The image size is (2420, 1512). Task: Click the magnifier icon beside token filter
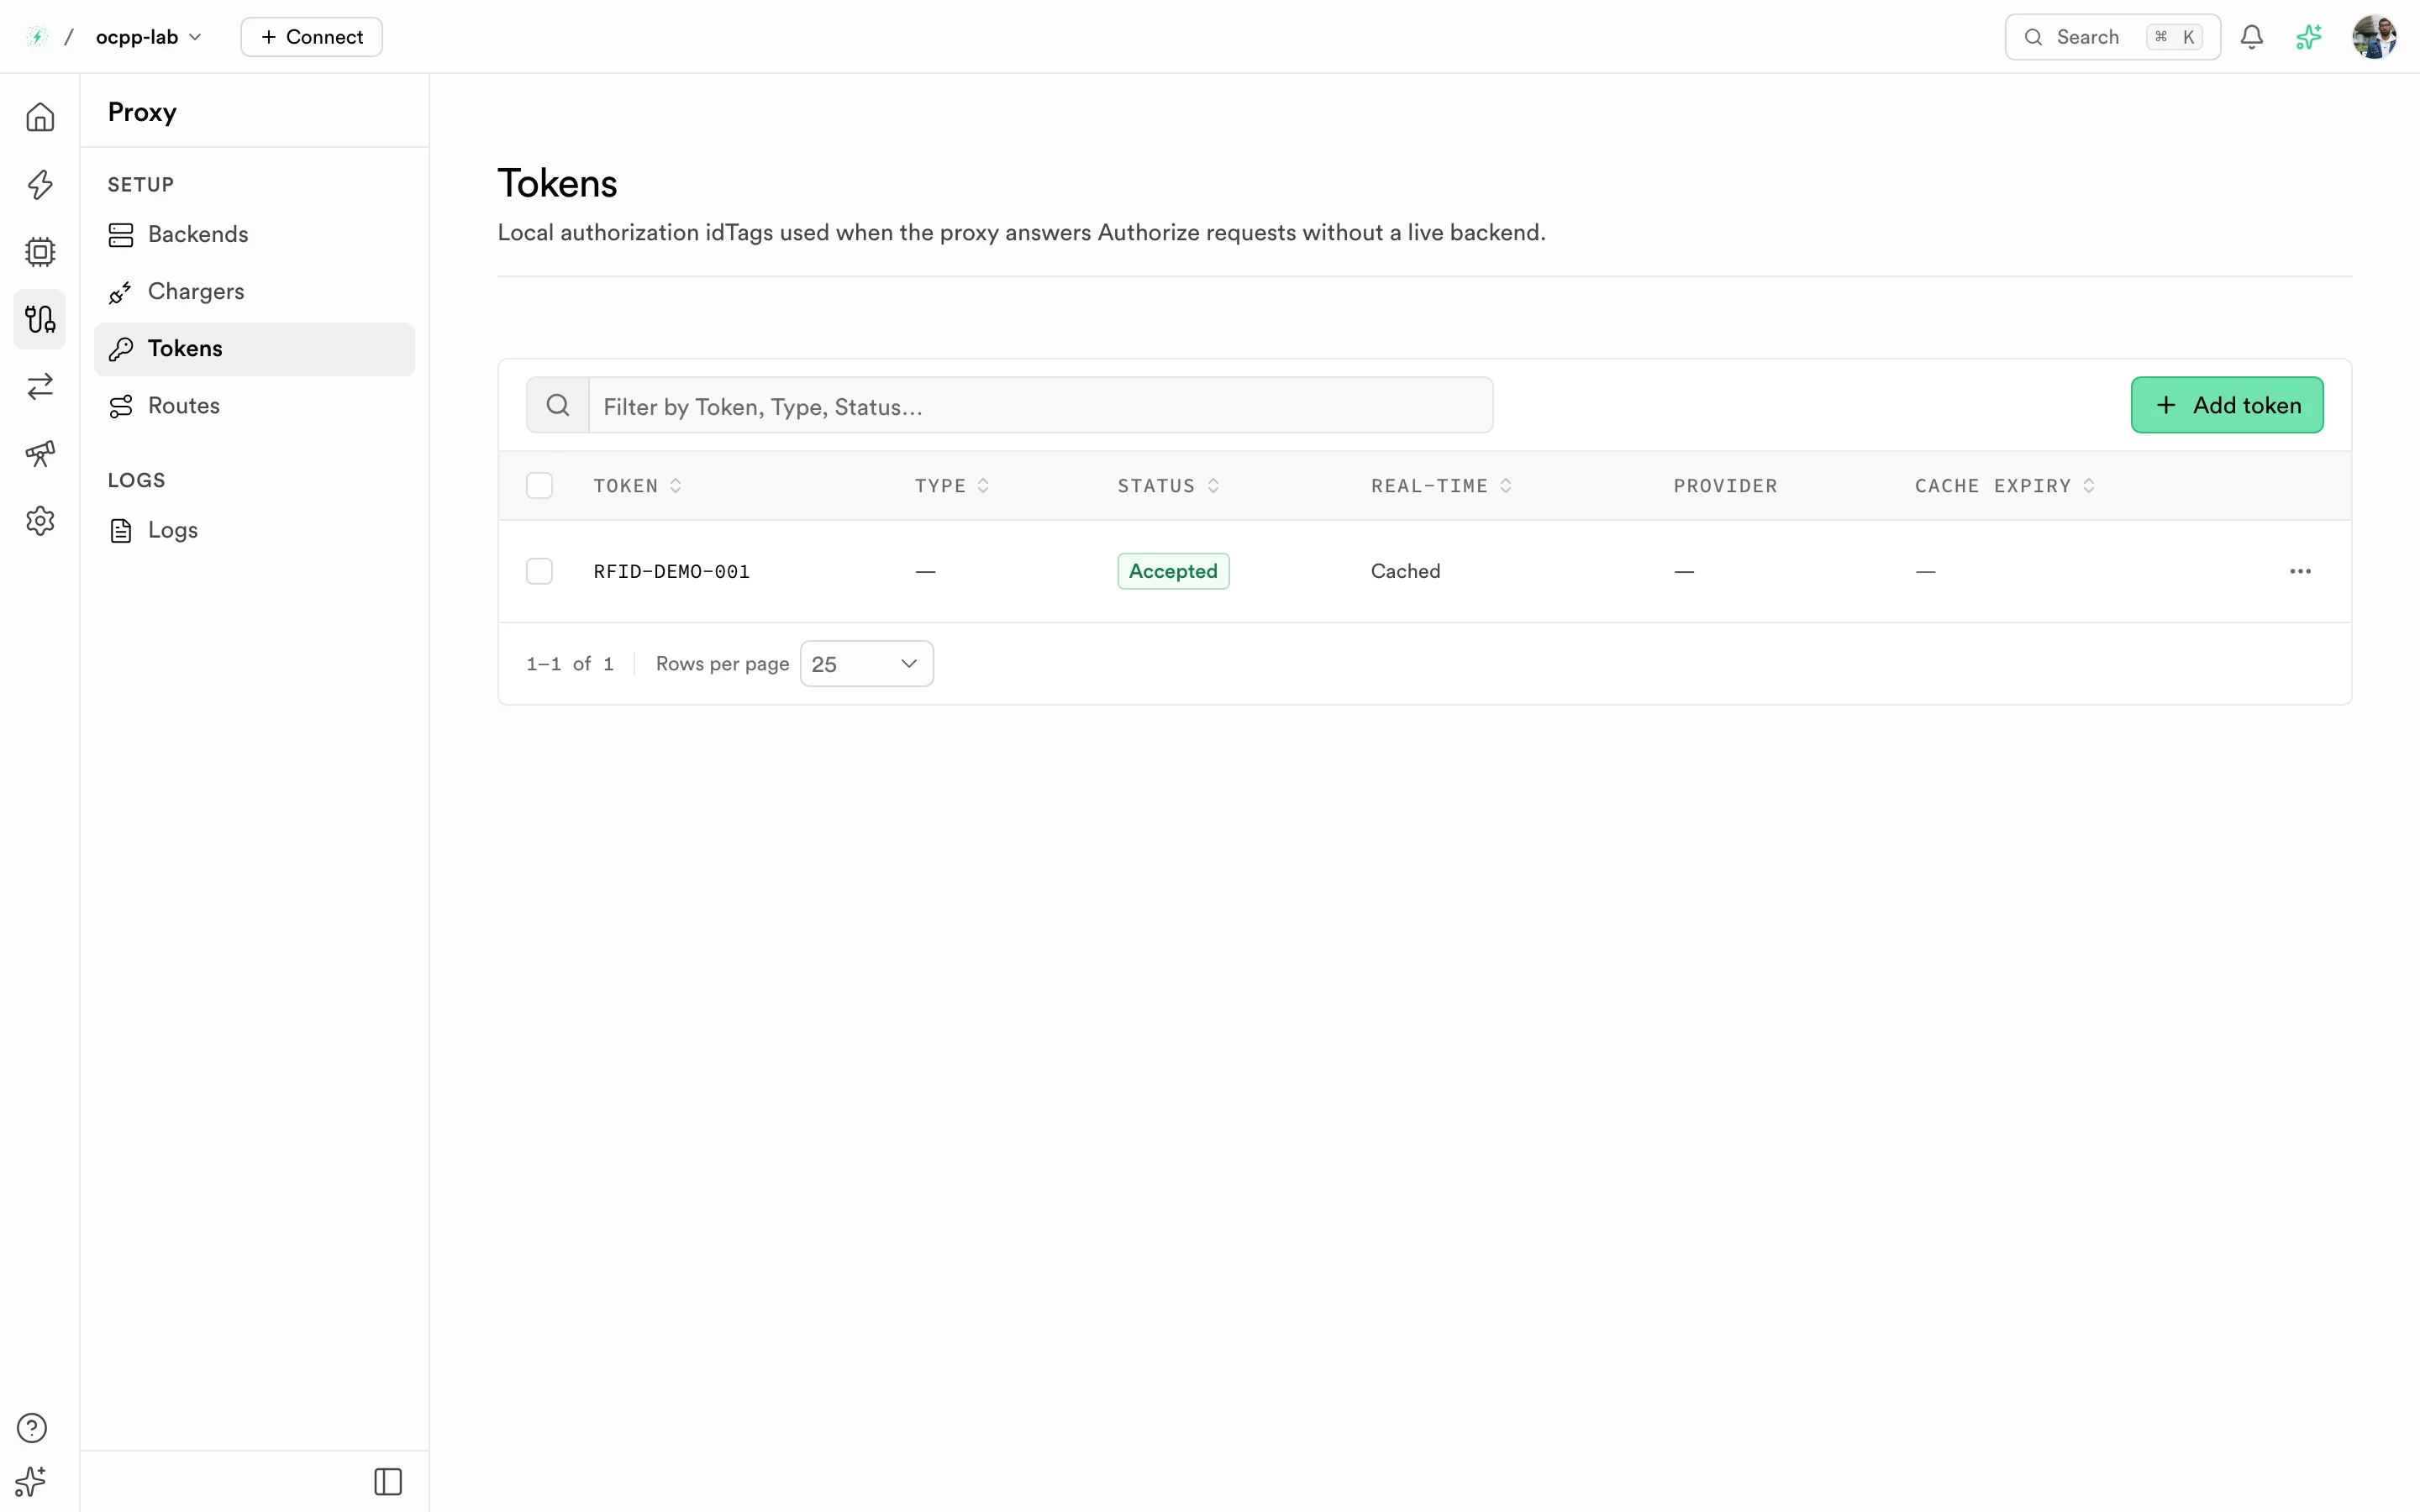pyautogui.click(x=558, y=405)
